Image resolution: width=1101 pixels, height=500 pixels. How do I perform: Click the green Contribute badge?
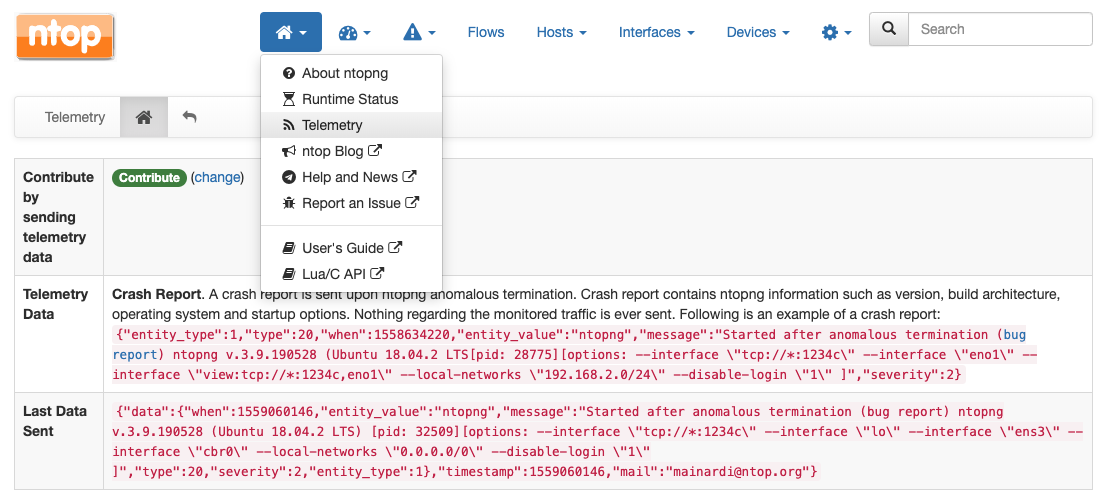(x=149, y=178)
